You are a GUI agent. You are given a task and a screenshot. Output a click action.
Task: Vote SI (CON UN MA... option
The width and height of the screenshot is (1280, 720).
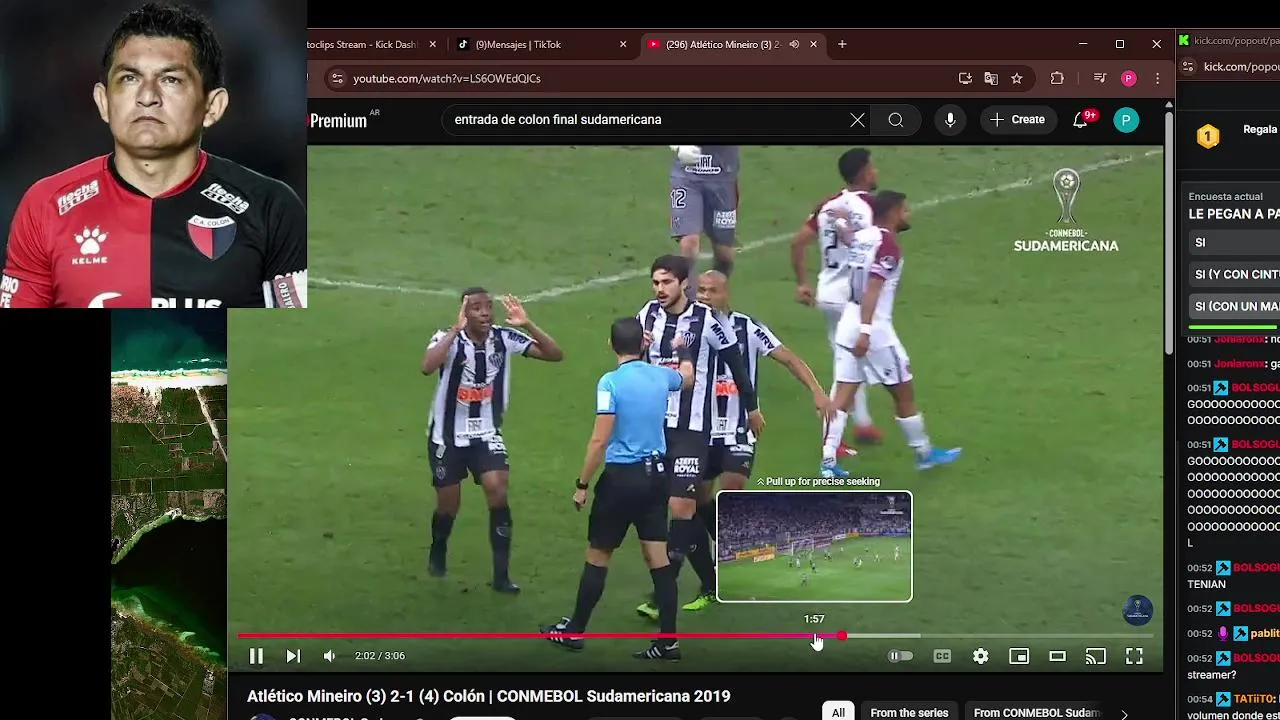(1234, 307)
